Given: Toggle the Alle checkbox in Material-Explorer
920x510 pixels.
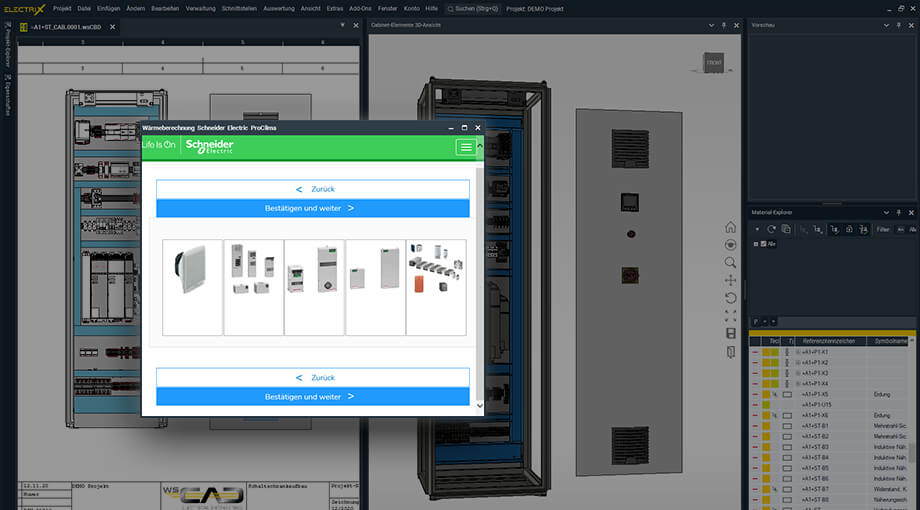Looking at the screenshot, I should [x=762, y=244].
